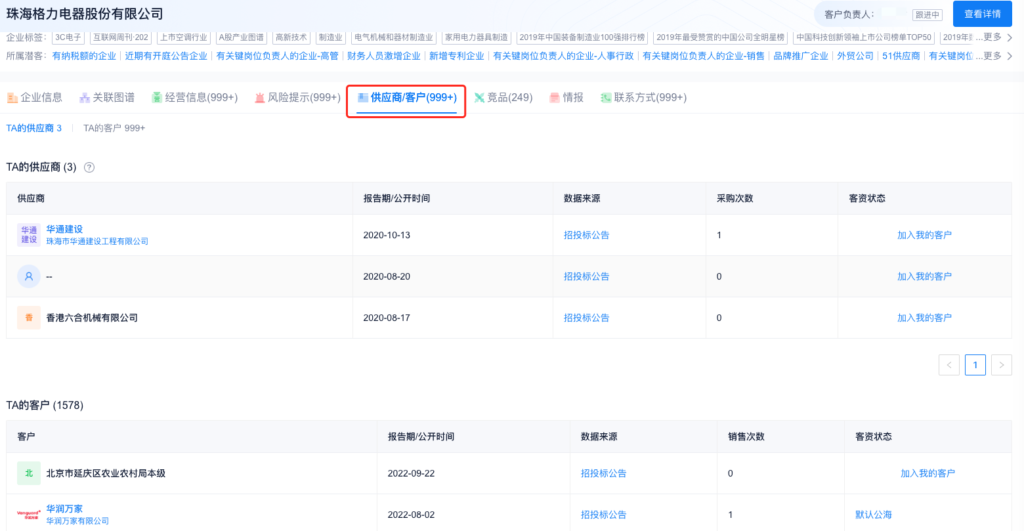Go to the 风险提示(999+) tab
The image size is (1024, 531).
pos(297,98)
